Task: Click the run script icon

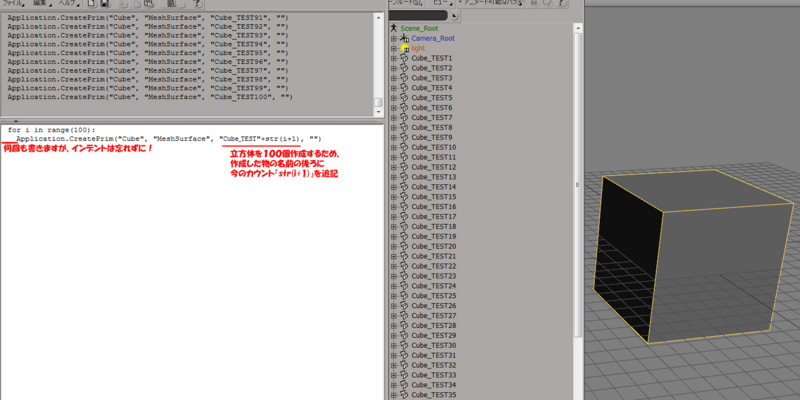Action: pyautogui.click(x=172, y=4)
